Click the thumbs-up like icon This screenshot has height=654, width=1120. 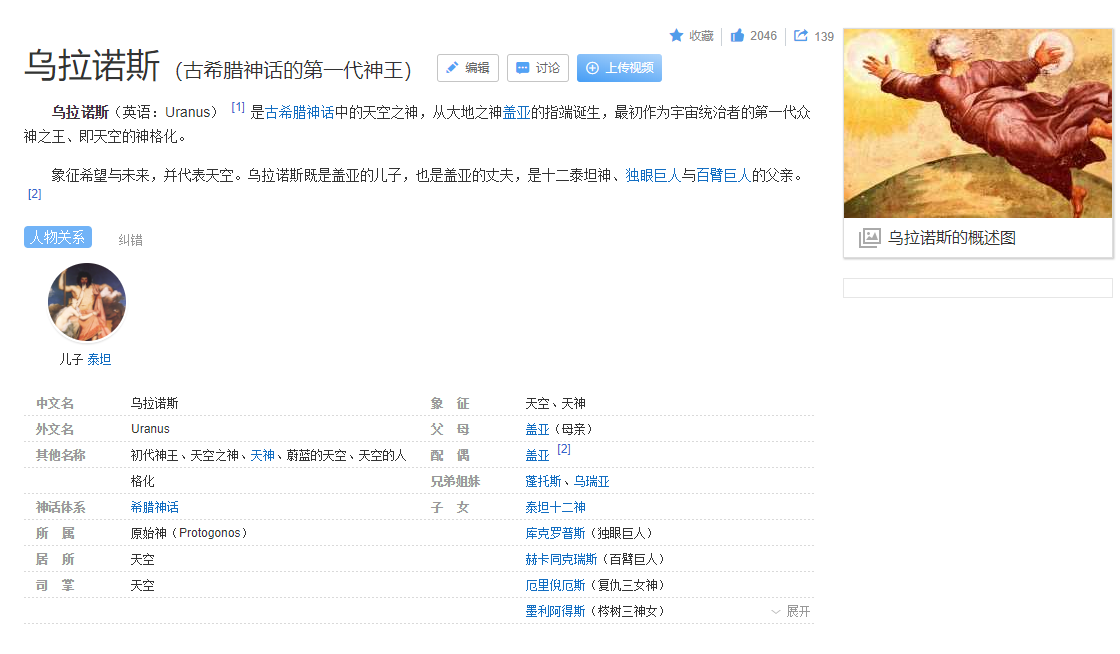click(737, 35)
